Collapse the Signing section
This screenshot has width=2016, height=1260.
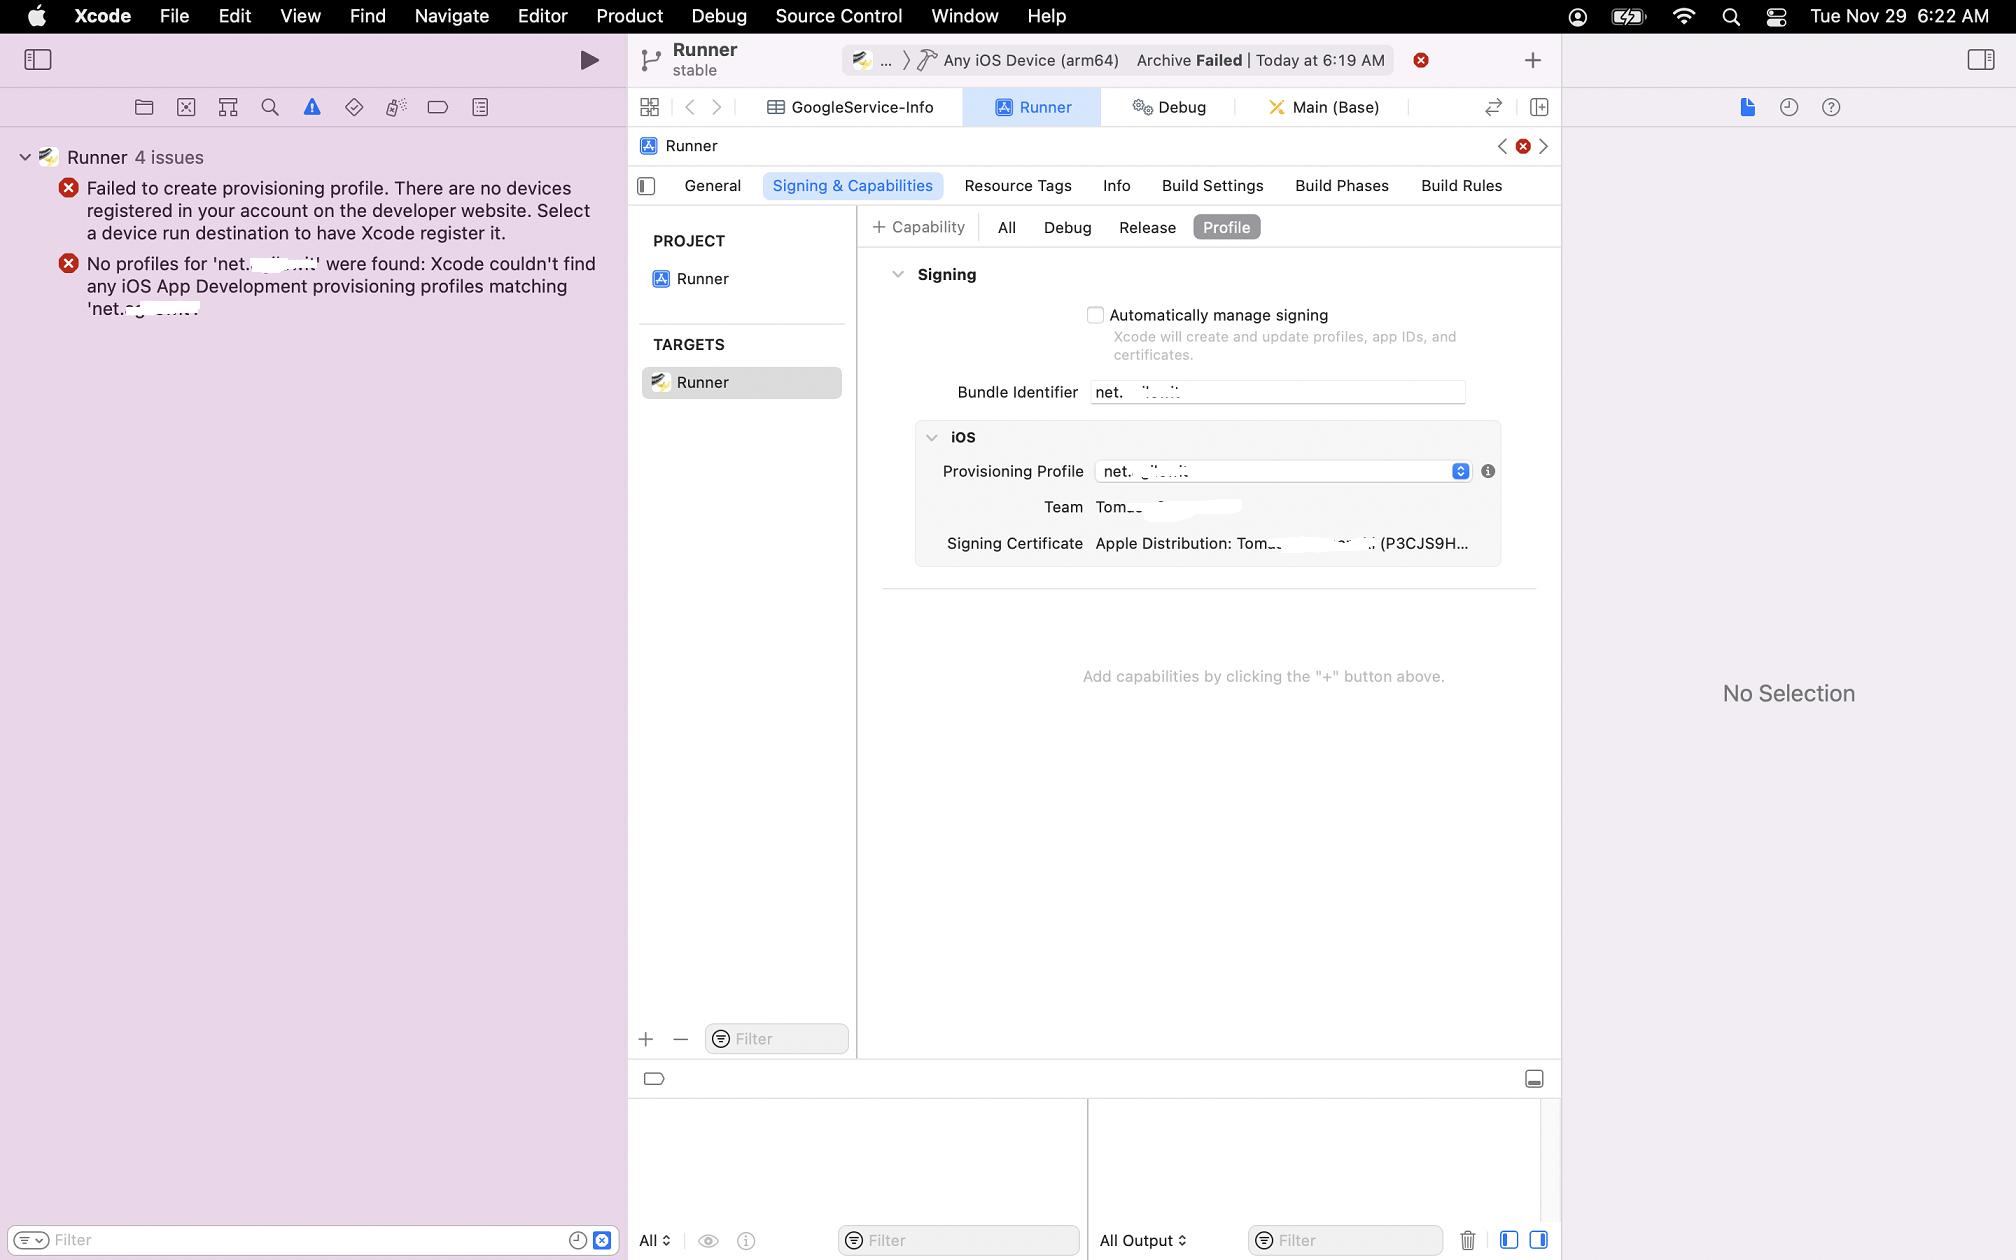pyautogui.click(x=897, y=274)
